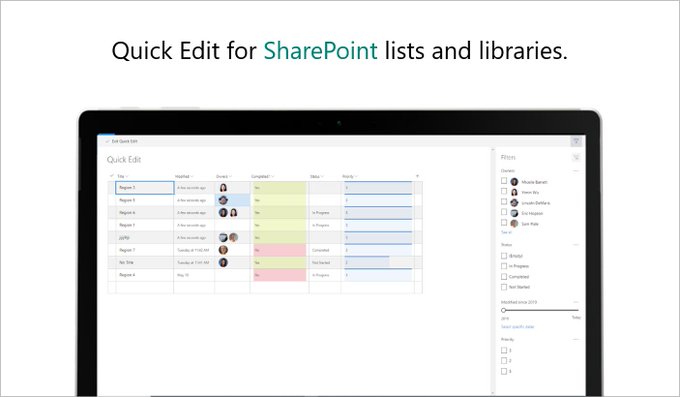Open the Modified column header dropdown
Image resolution: width=680 pixels, height=397 pixels.
(184, 176)
